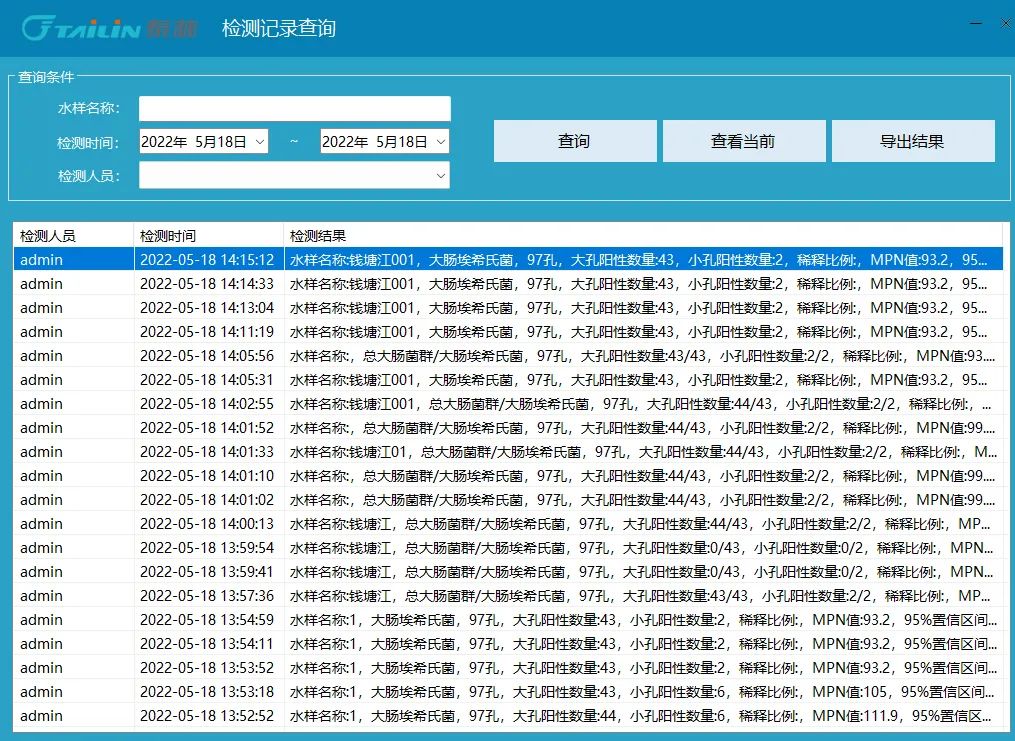This screenshot has width=1015, height=741.
Task: Select the record timed 2022-05-18 13:53:18
Action: coord(207,692)
